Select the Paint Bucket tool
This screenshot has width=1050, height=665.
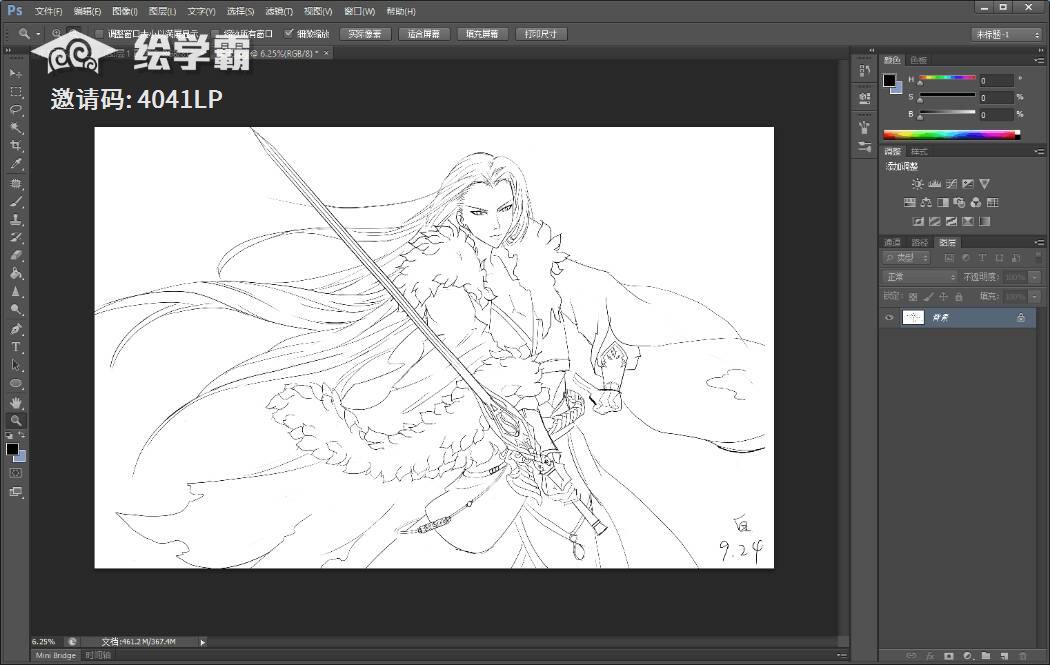click(x=16, y=274)
